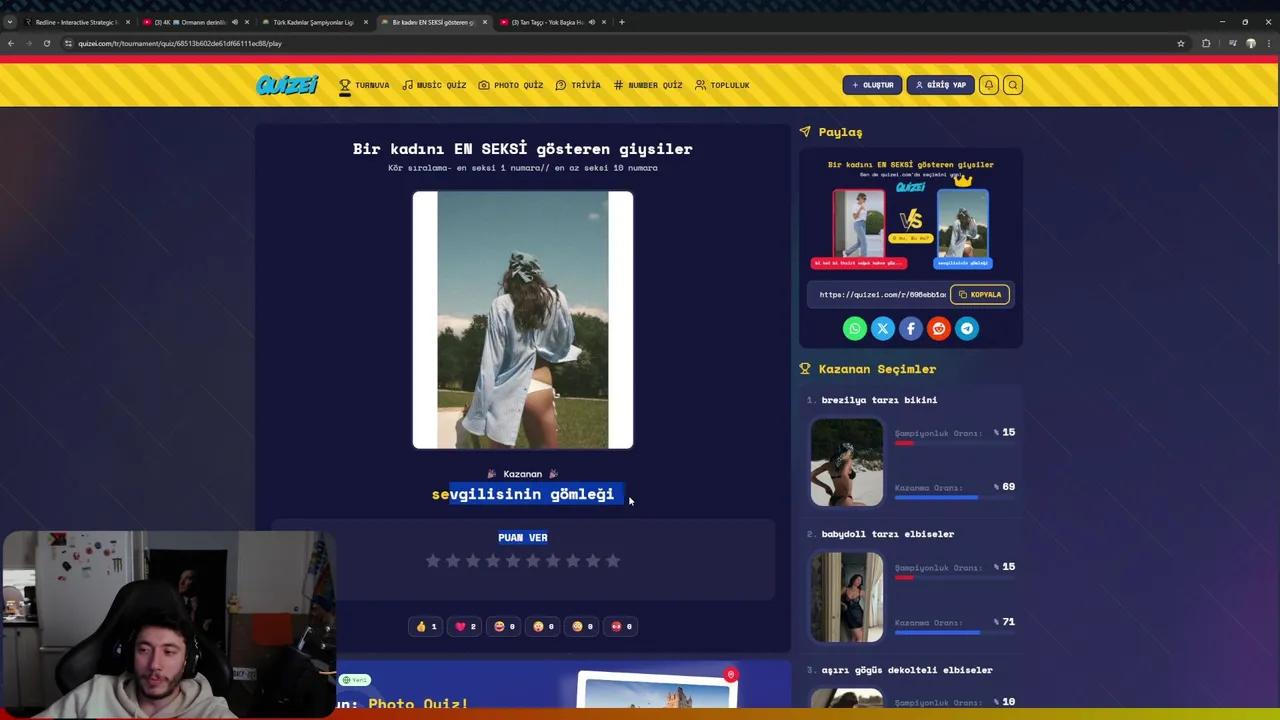This screenshot has width=1280, height=720.
Task: Click the 'brezilya tarzı bikini' title
Action: (x=879, y=400)
